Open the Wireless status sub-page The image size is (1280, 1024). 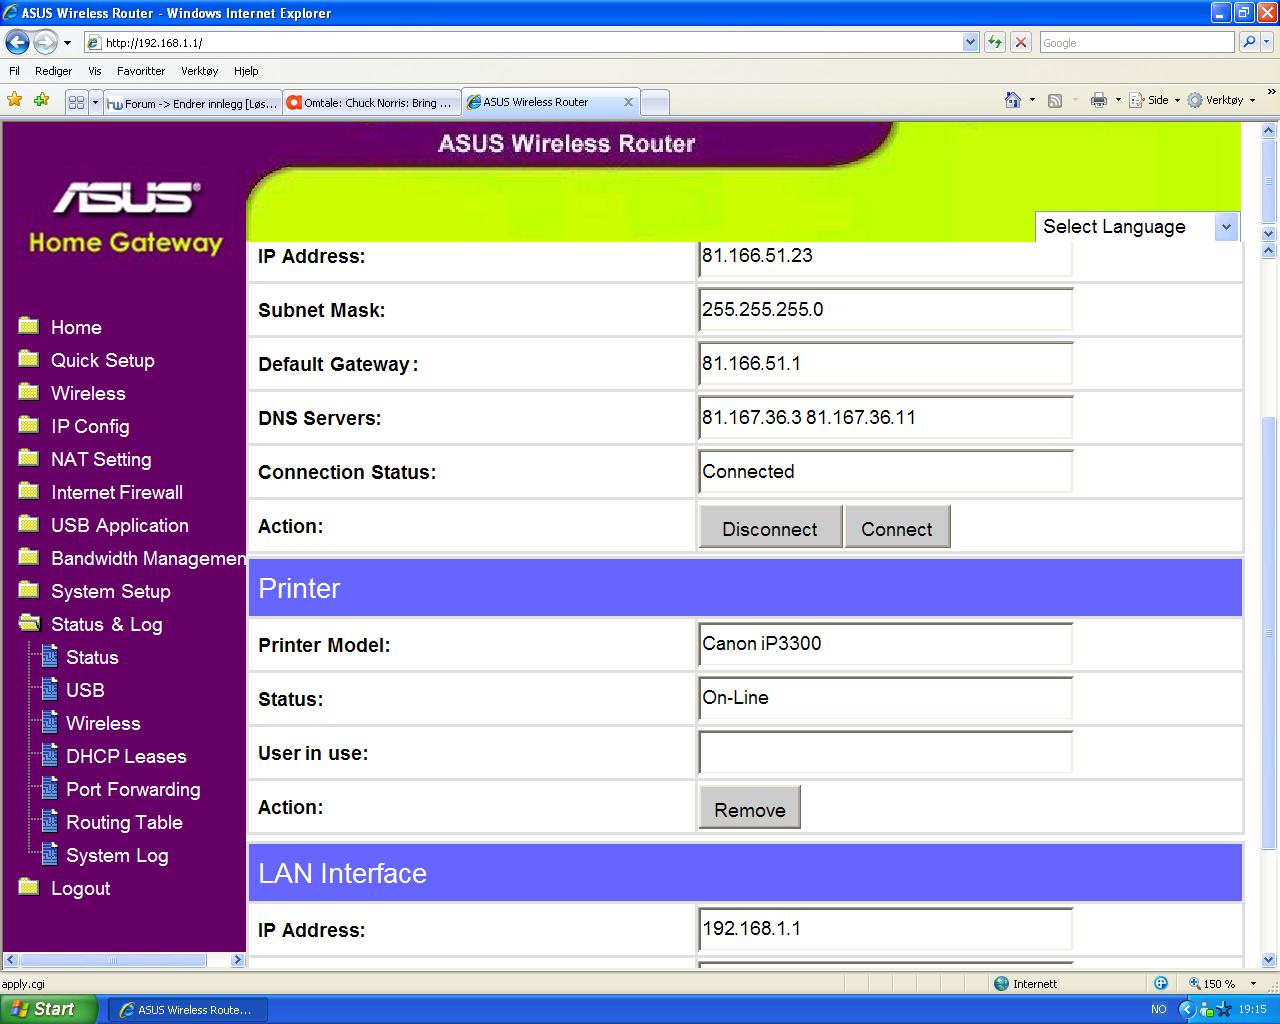pos(103,723)
